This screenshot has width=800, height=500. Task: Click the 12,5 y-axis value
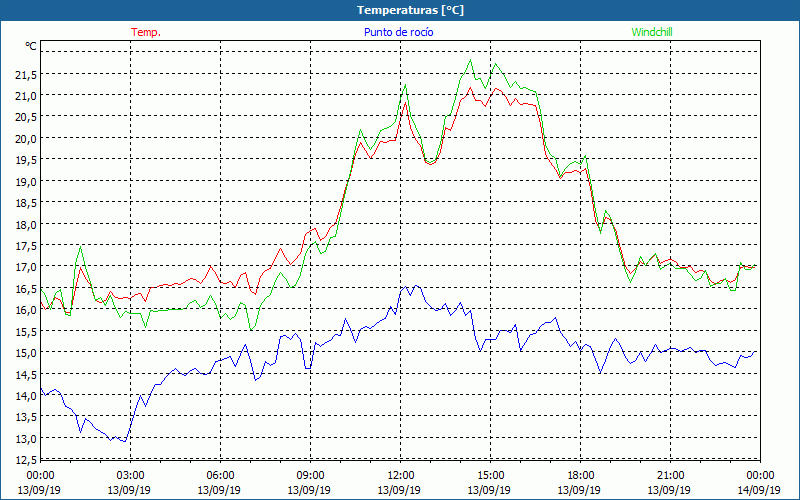[26, 460]
